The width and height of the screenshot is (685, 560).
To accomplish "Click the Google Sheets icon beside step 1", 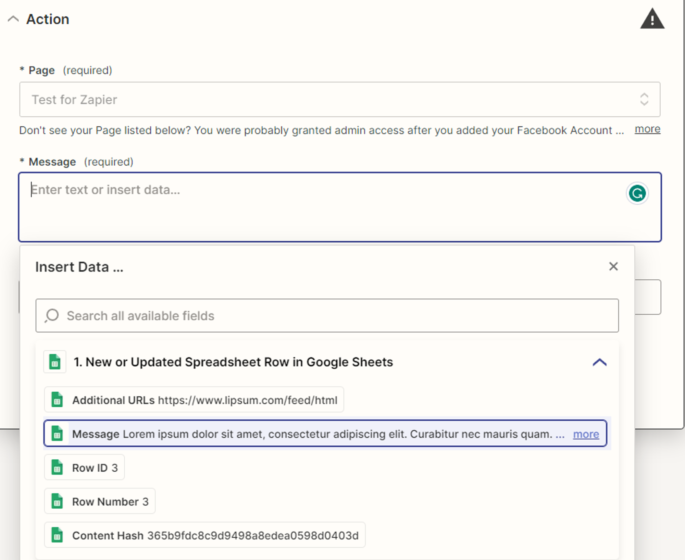I will click(x=55, y=362).
